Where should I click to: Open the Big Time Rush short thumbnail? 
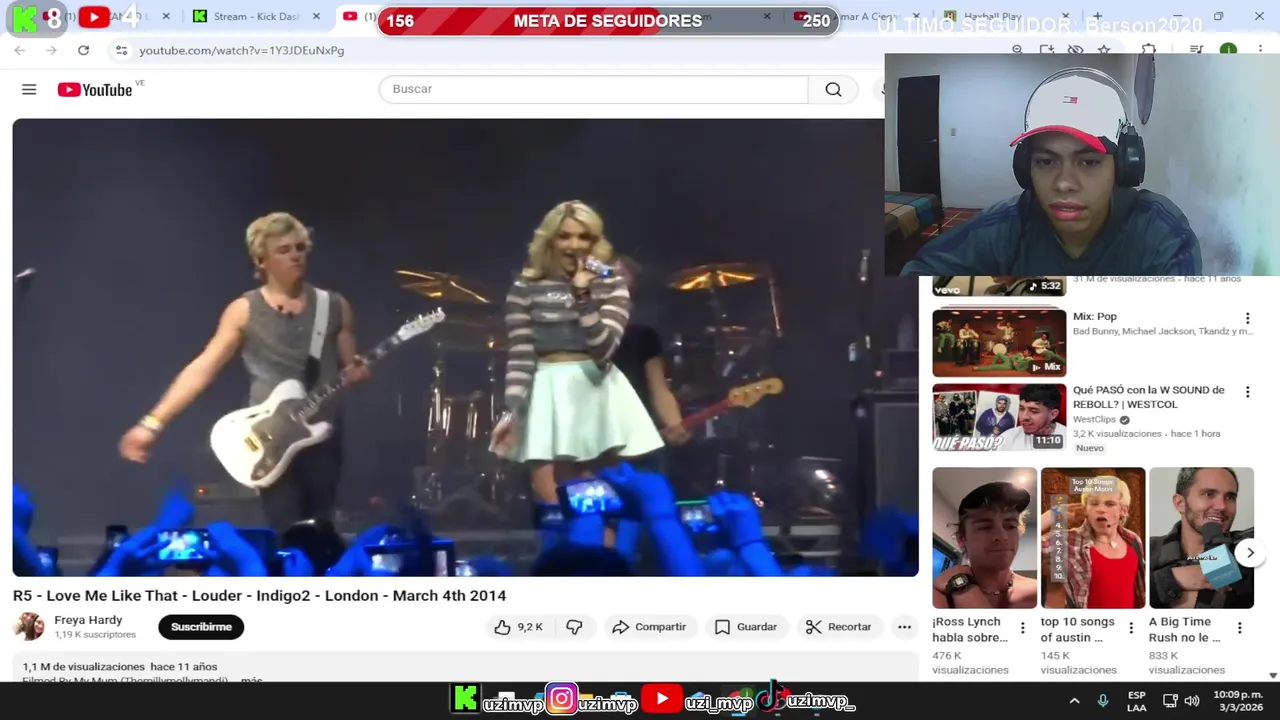[x=1201, y=538]
